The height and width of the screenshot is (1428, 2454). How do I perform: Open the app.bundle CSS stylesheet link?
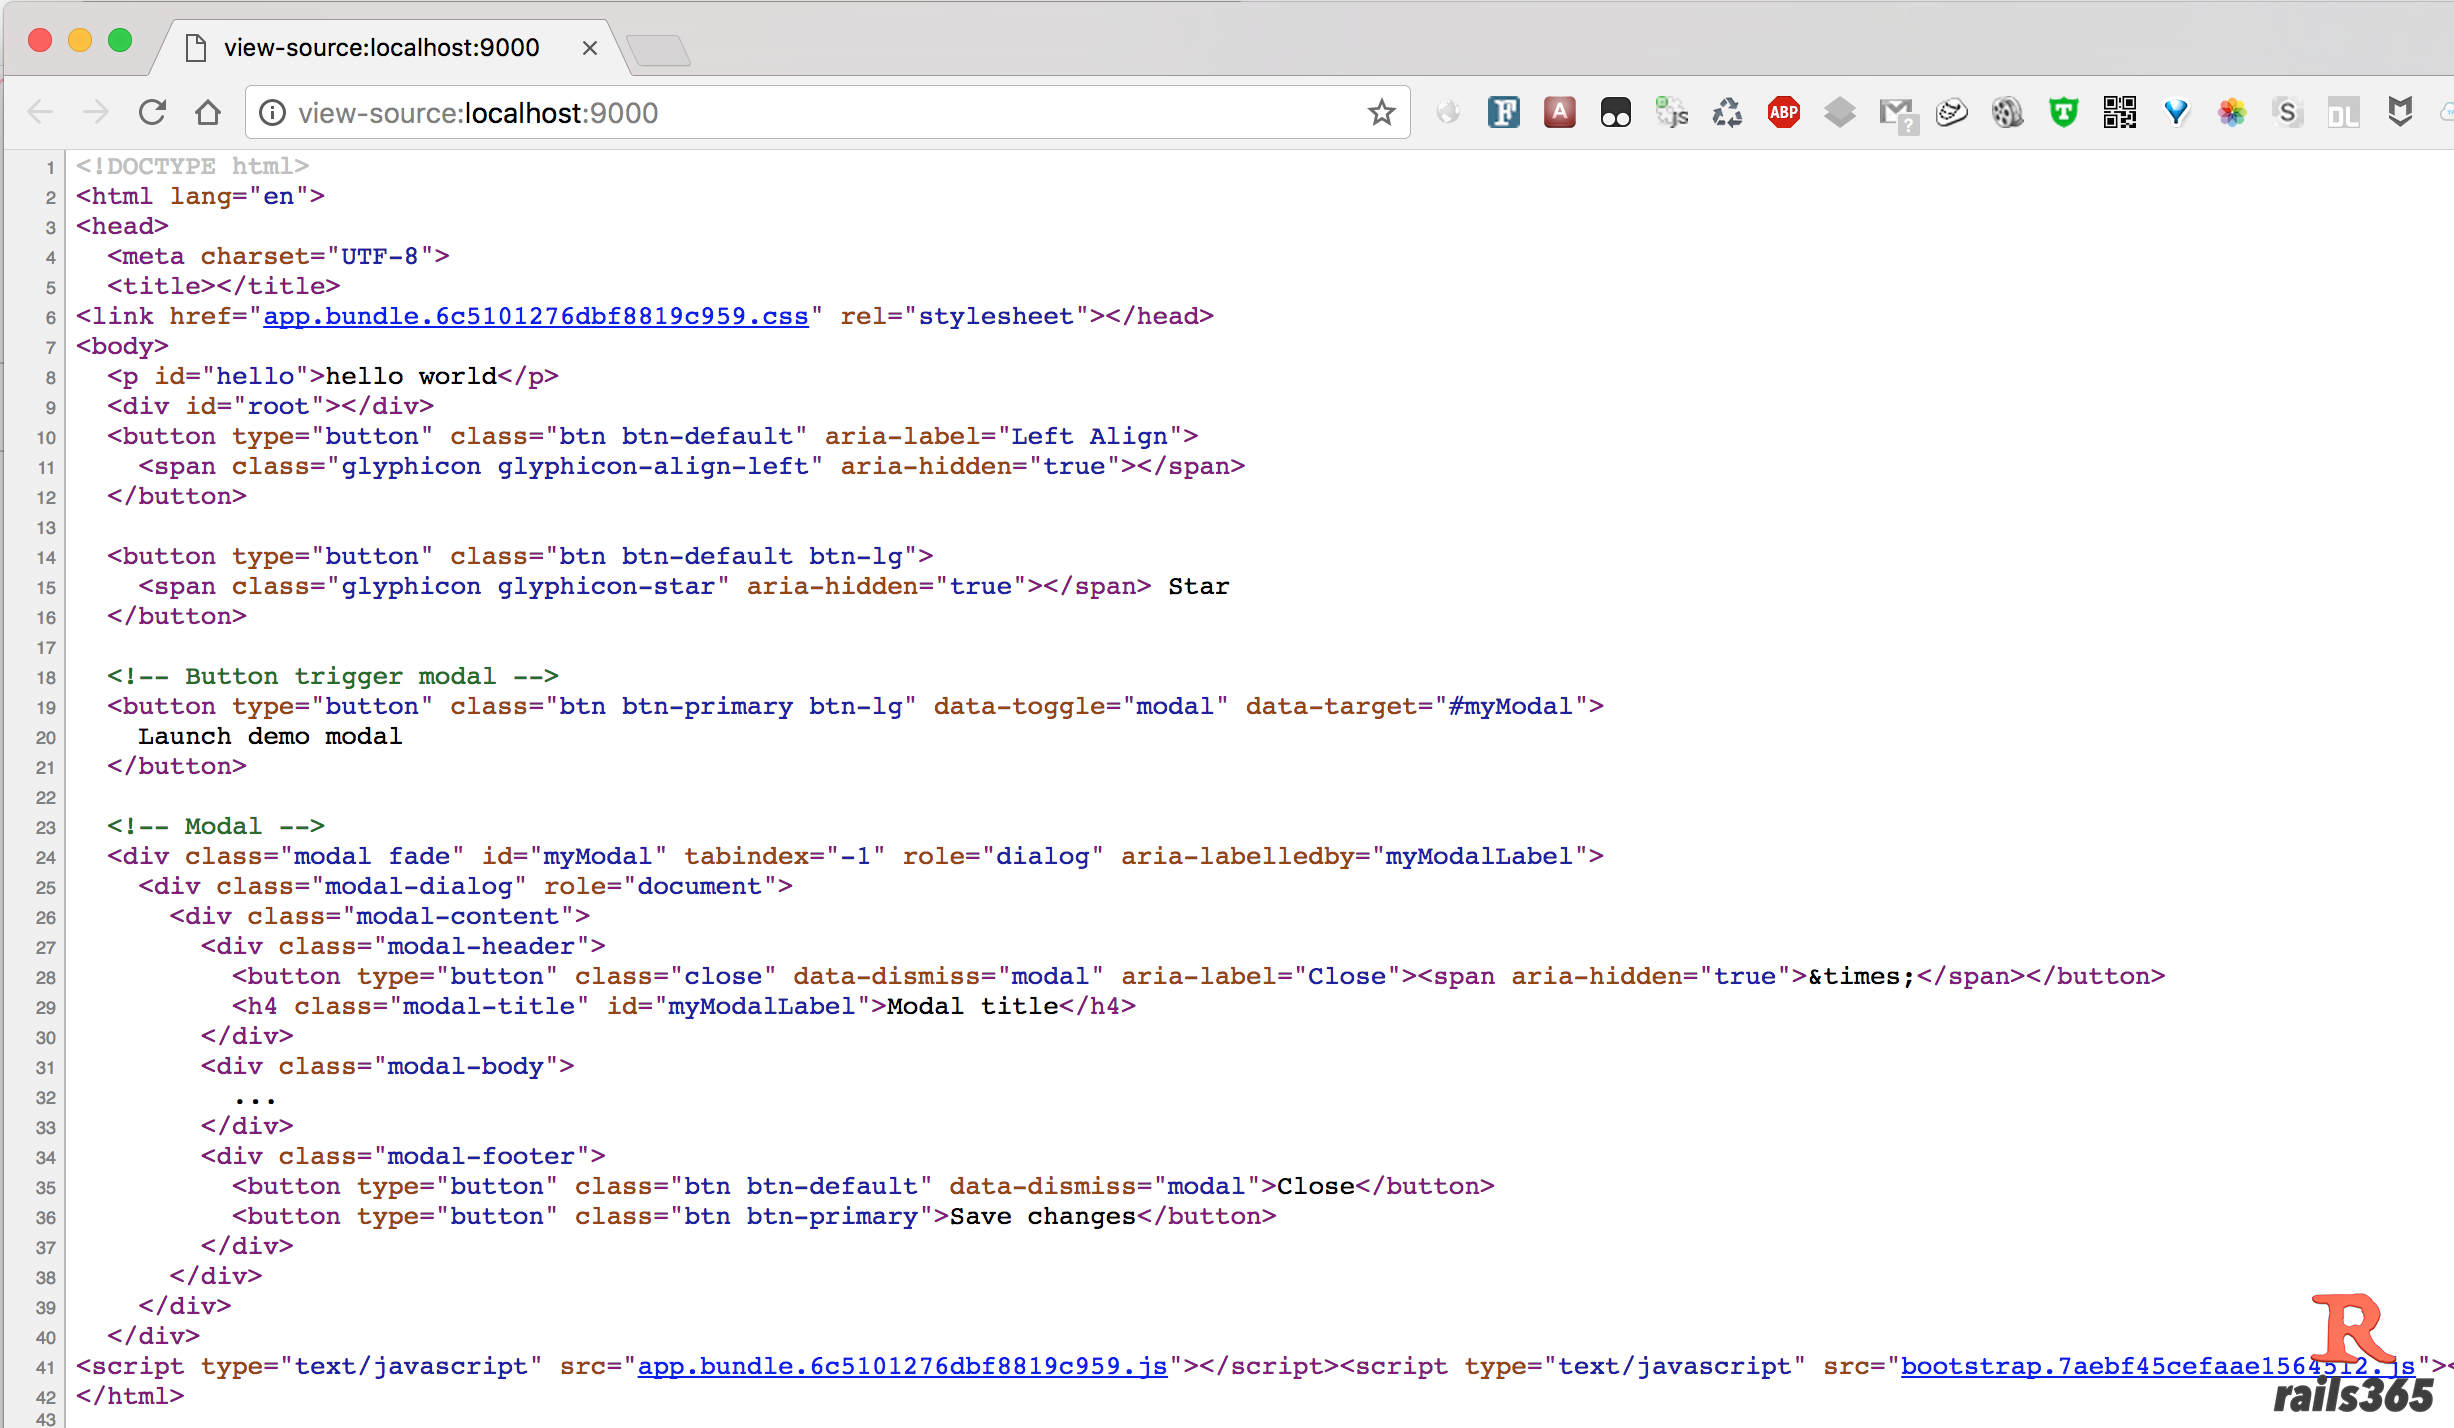point(535,317)
